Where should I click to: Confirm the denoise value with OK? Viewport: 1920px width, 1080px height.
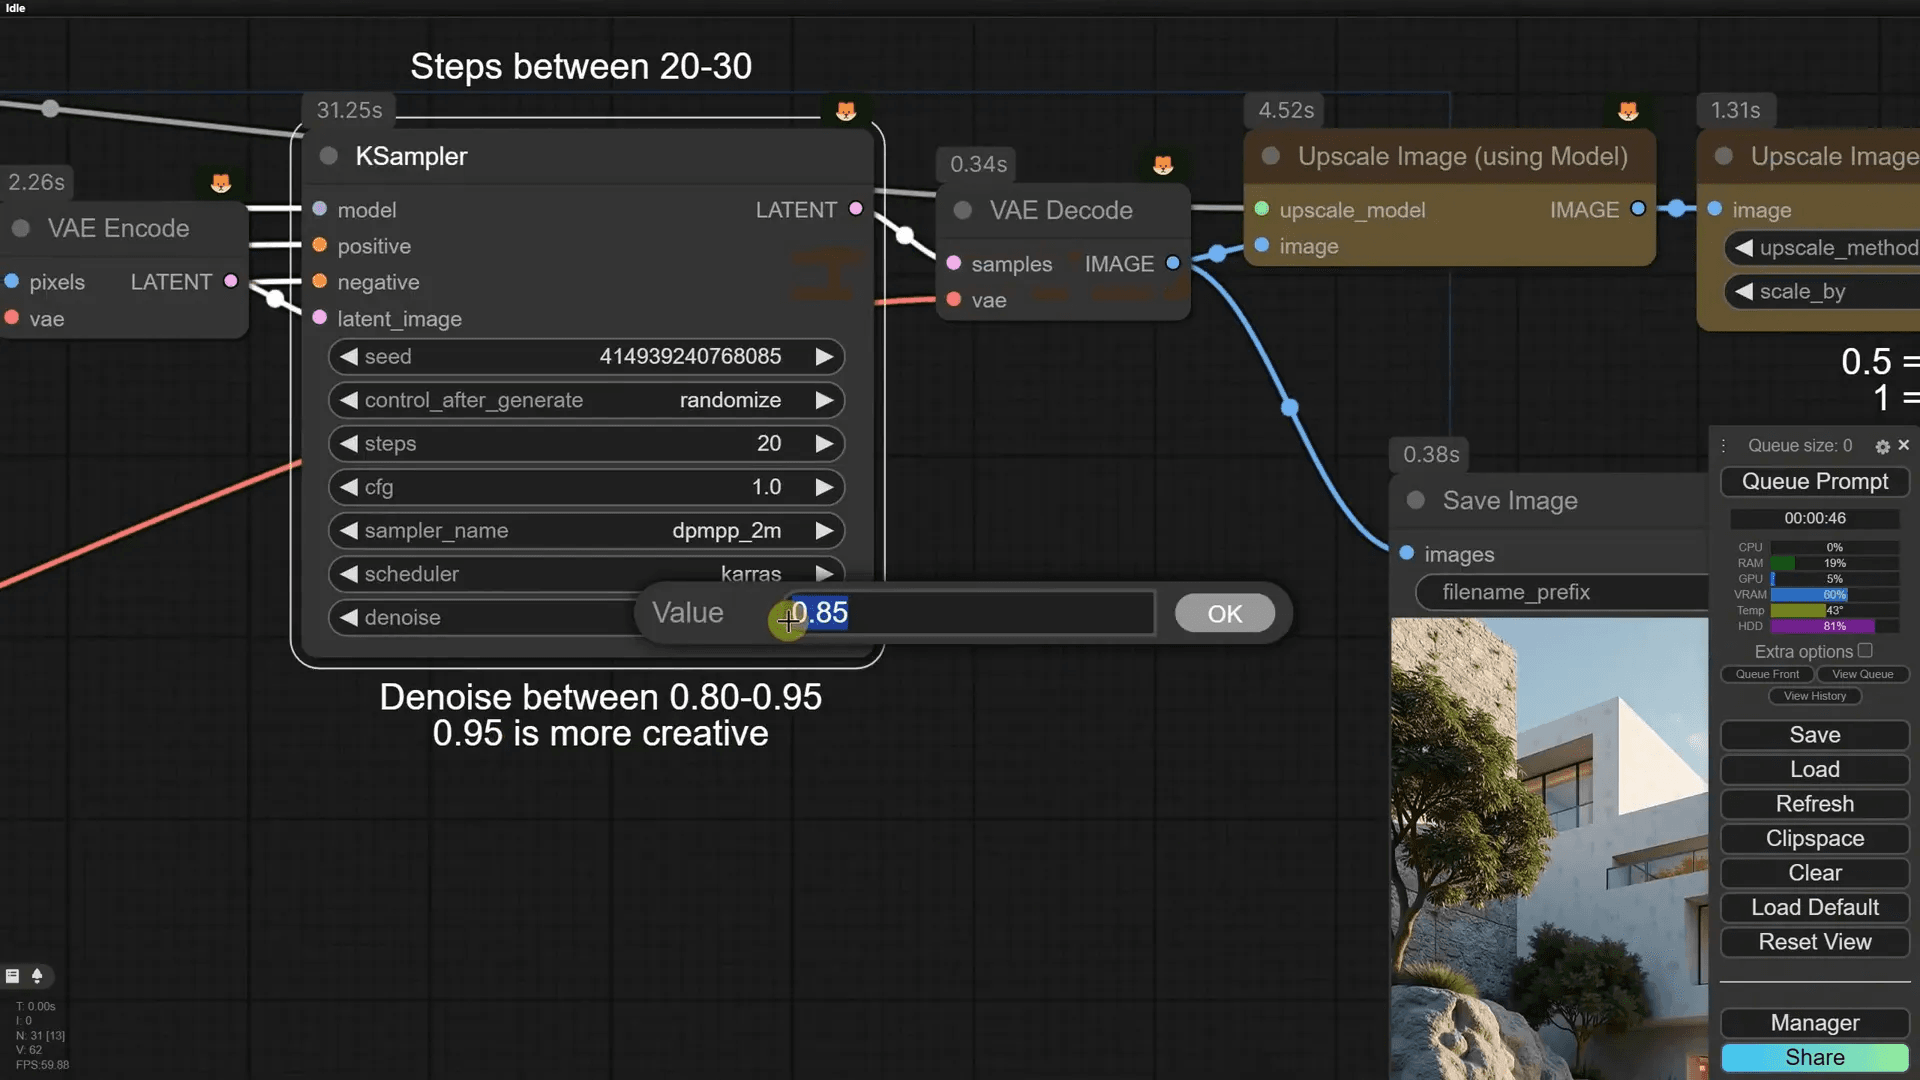[x=1224, y=613]
